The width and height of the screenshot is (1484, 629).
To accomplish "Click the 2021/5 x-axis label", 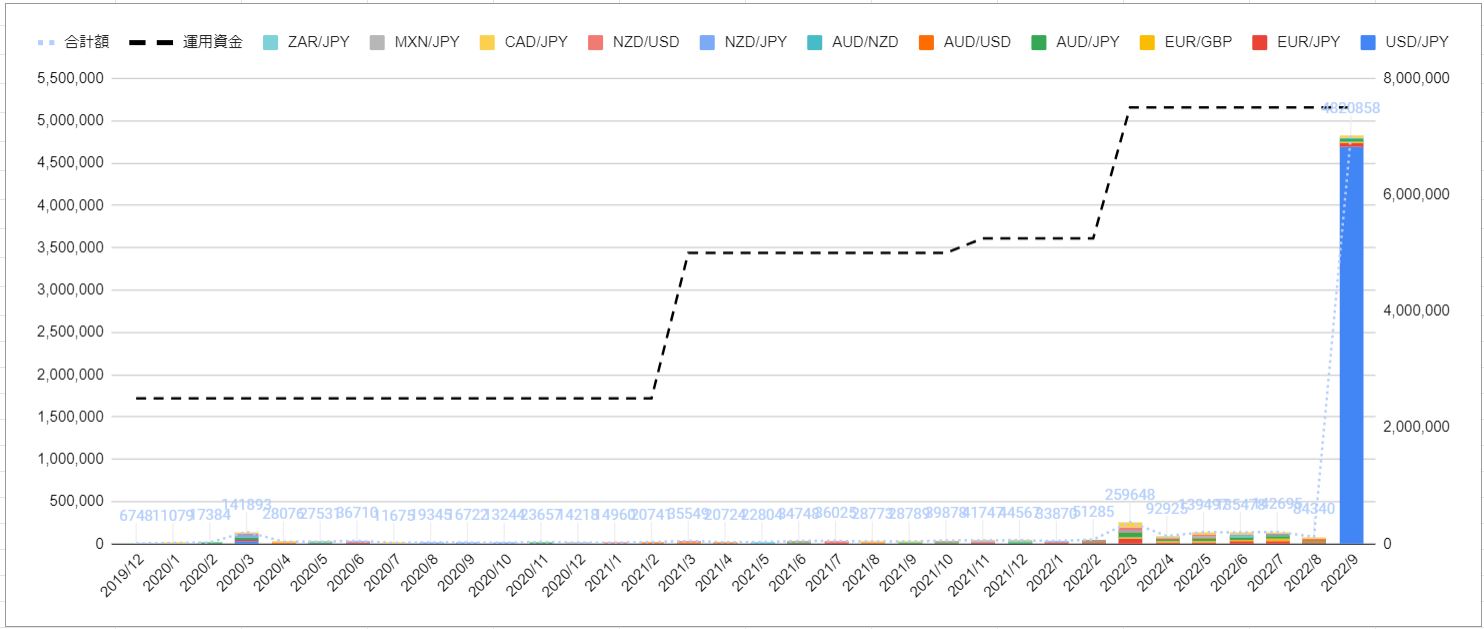I will 751,574.
